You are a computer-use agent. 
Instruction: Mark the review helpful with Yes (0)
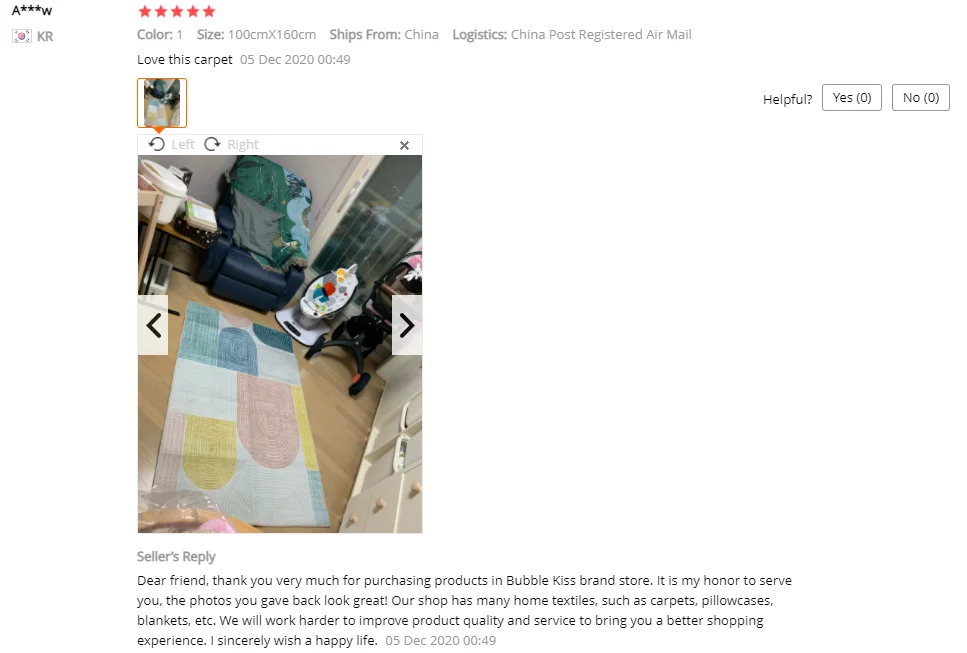tap(852, 97)
